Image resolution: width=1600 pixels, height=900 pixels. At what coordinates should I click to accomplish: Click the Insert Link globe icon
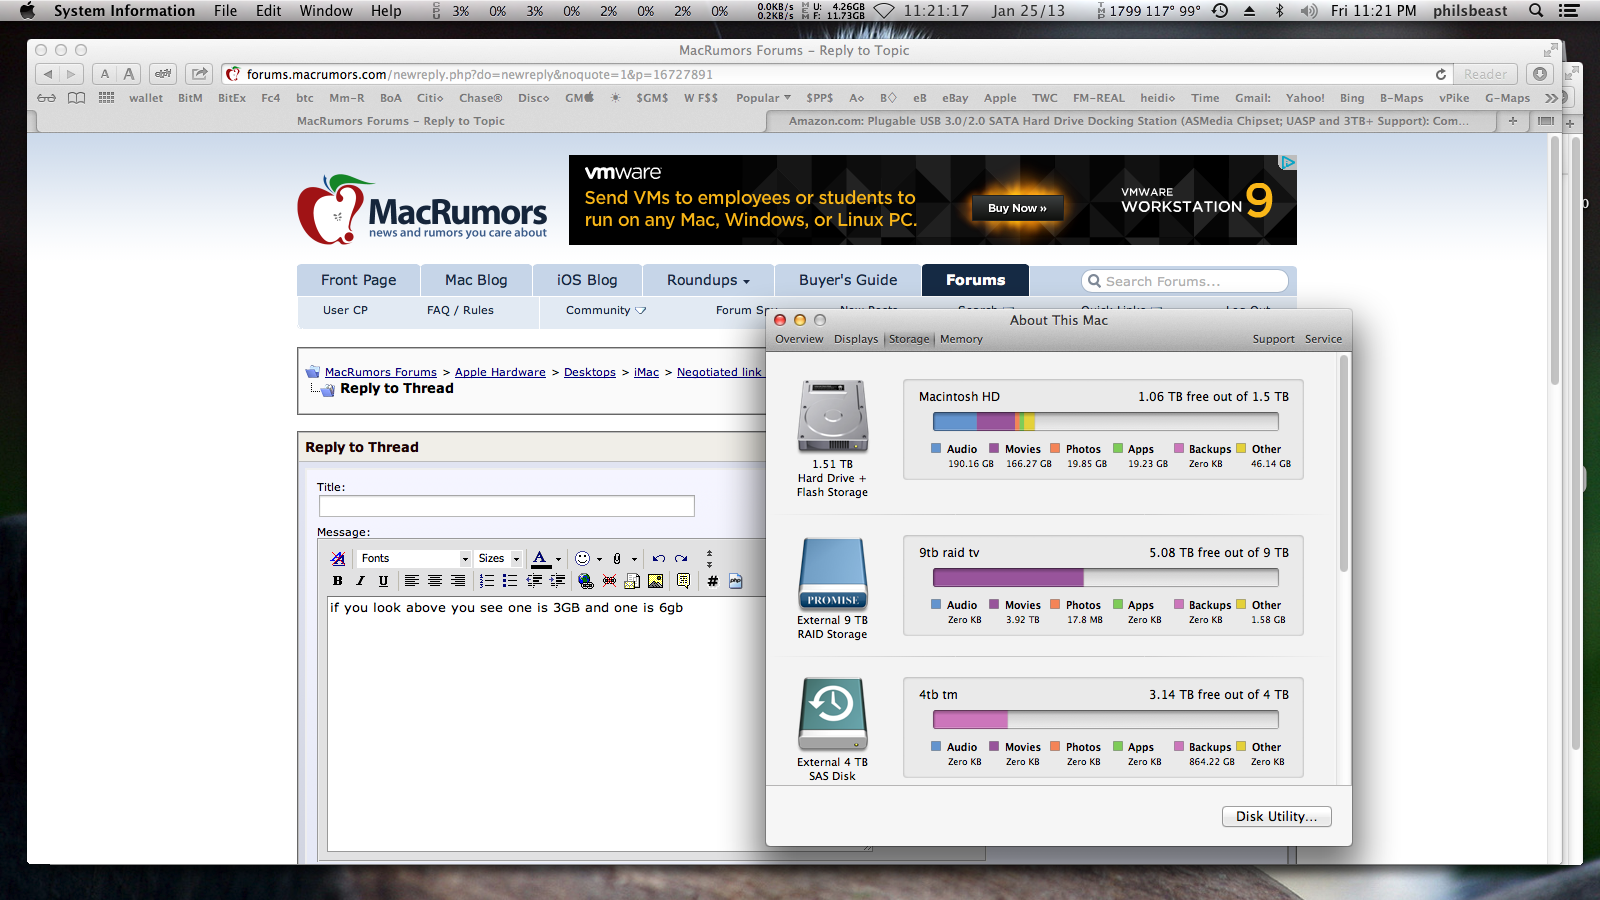click(586, 581)
